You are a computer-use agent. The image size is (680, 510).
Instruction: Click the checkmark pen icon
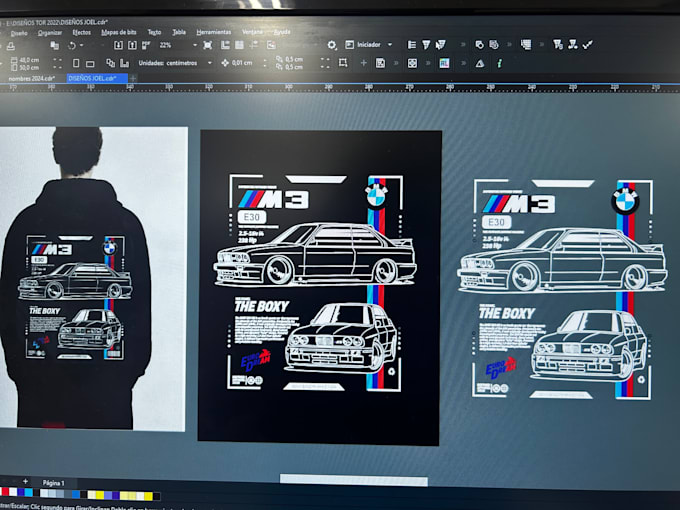(x=588, y=44)
